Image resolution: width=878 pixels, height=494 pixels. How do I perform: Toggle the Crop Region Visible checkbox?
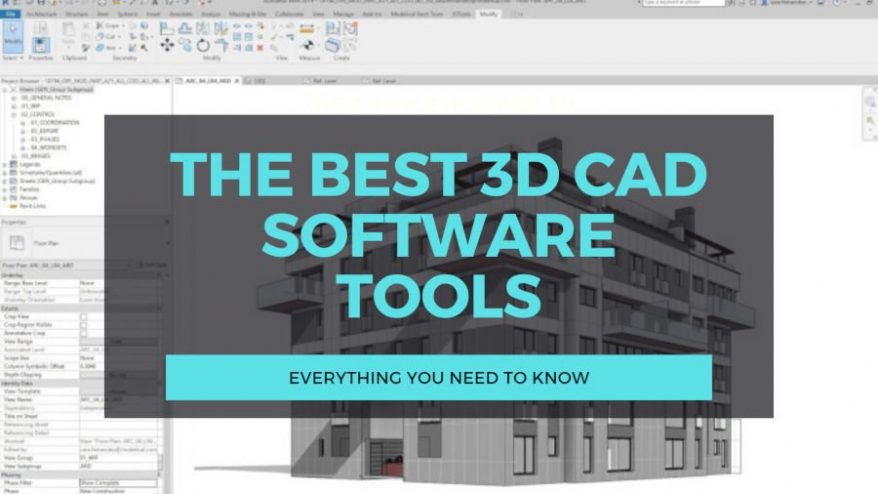84,325
